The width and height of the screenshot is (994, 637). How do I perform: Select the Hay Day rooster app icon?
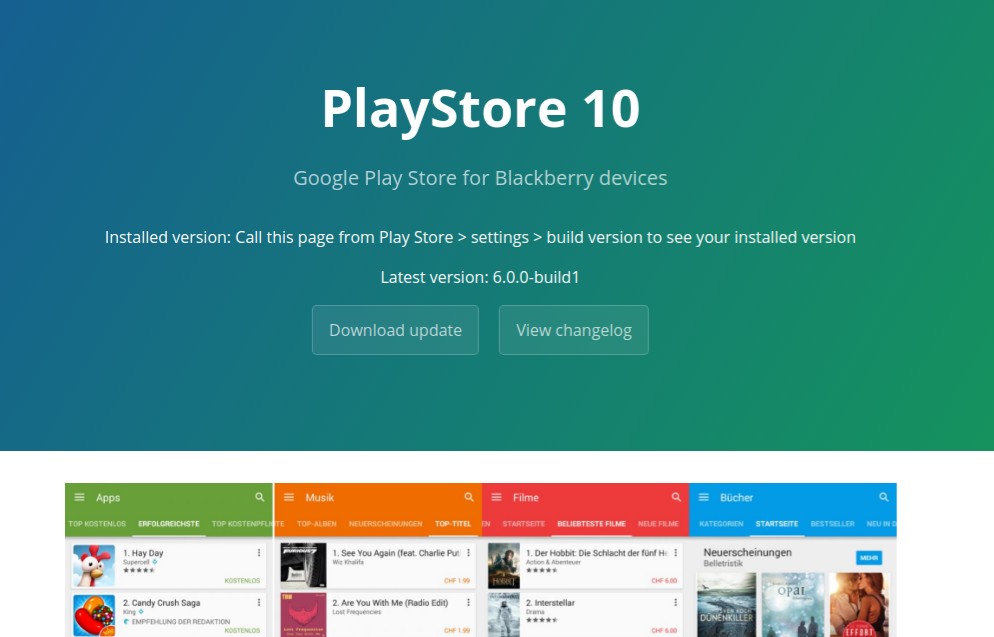click(x=94, y=565)
